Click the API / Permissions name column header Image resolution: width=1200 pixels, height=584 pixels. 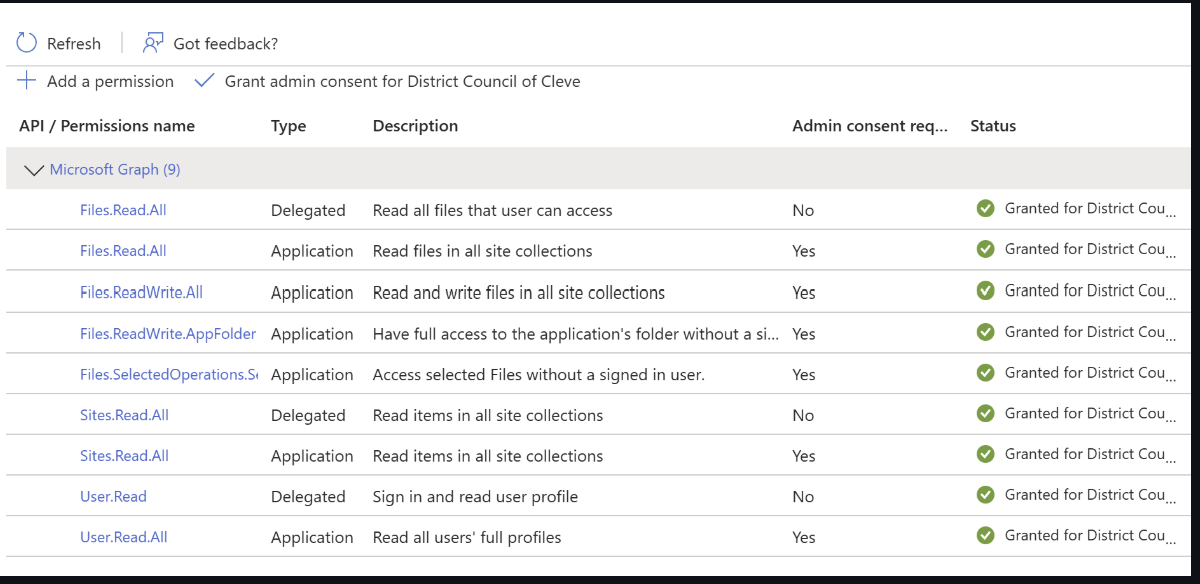coord(107,126)
